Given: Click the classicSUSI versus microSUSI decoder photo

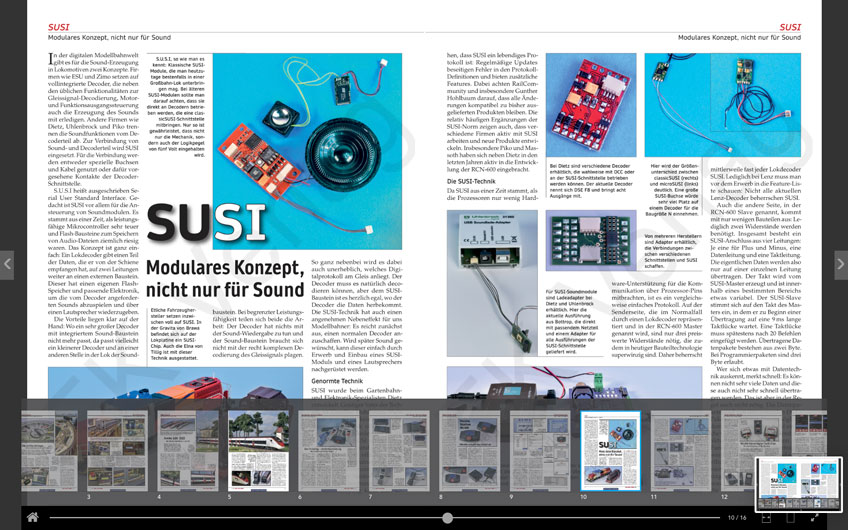Looking at the screenshot, I should 723,105.
